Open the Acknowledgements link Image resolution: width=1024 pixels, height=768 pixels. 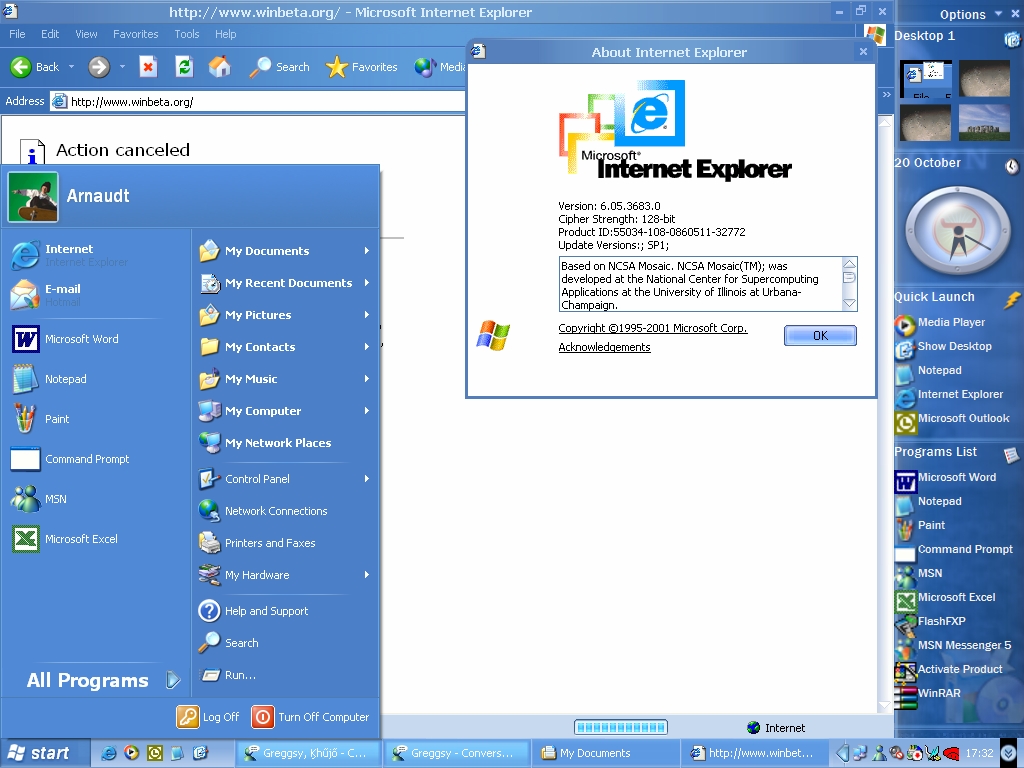click(604, 347)
